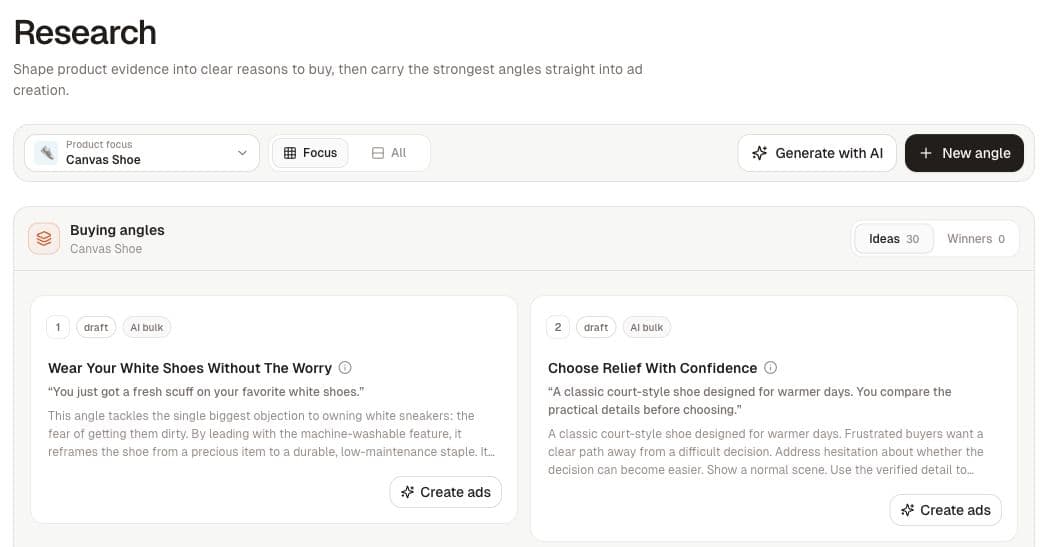Screen dimensions: 1044x547
Task: Click the number 2 badge on second card
Action: [x=558, y=327]
